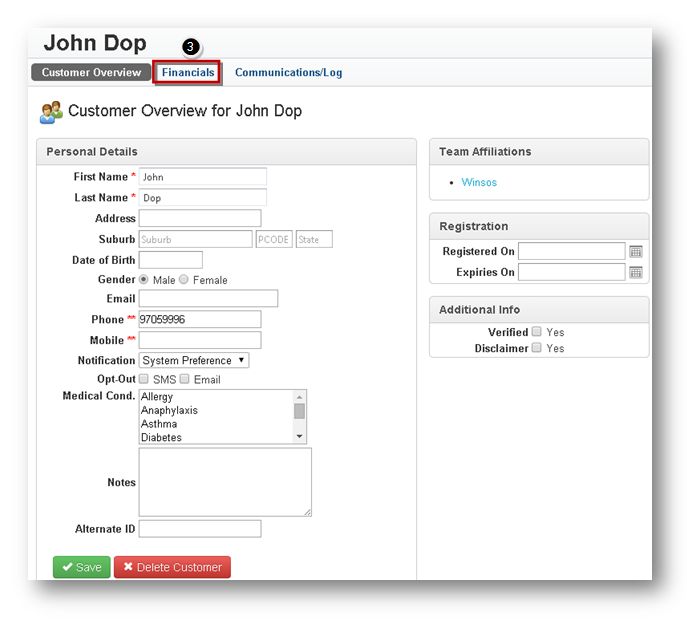The width and height of the screenshot is (687, 624).
Task: Select Allergy in Medical Cond. list
Action: (x=216, y=397)
